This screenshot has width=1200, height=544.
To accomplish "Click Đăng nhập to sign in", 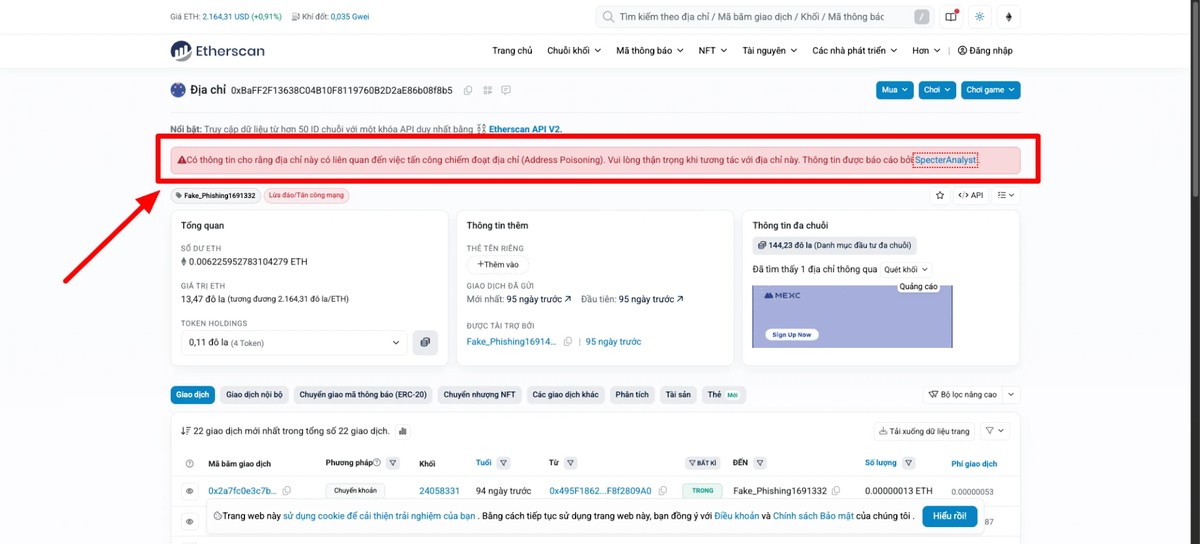I will pyautogui.click(x=985, y=51).
